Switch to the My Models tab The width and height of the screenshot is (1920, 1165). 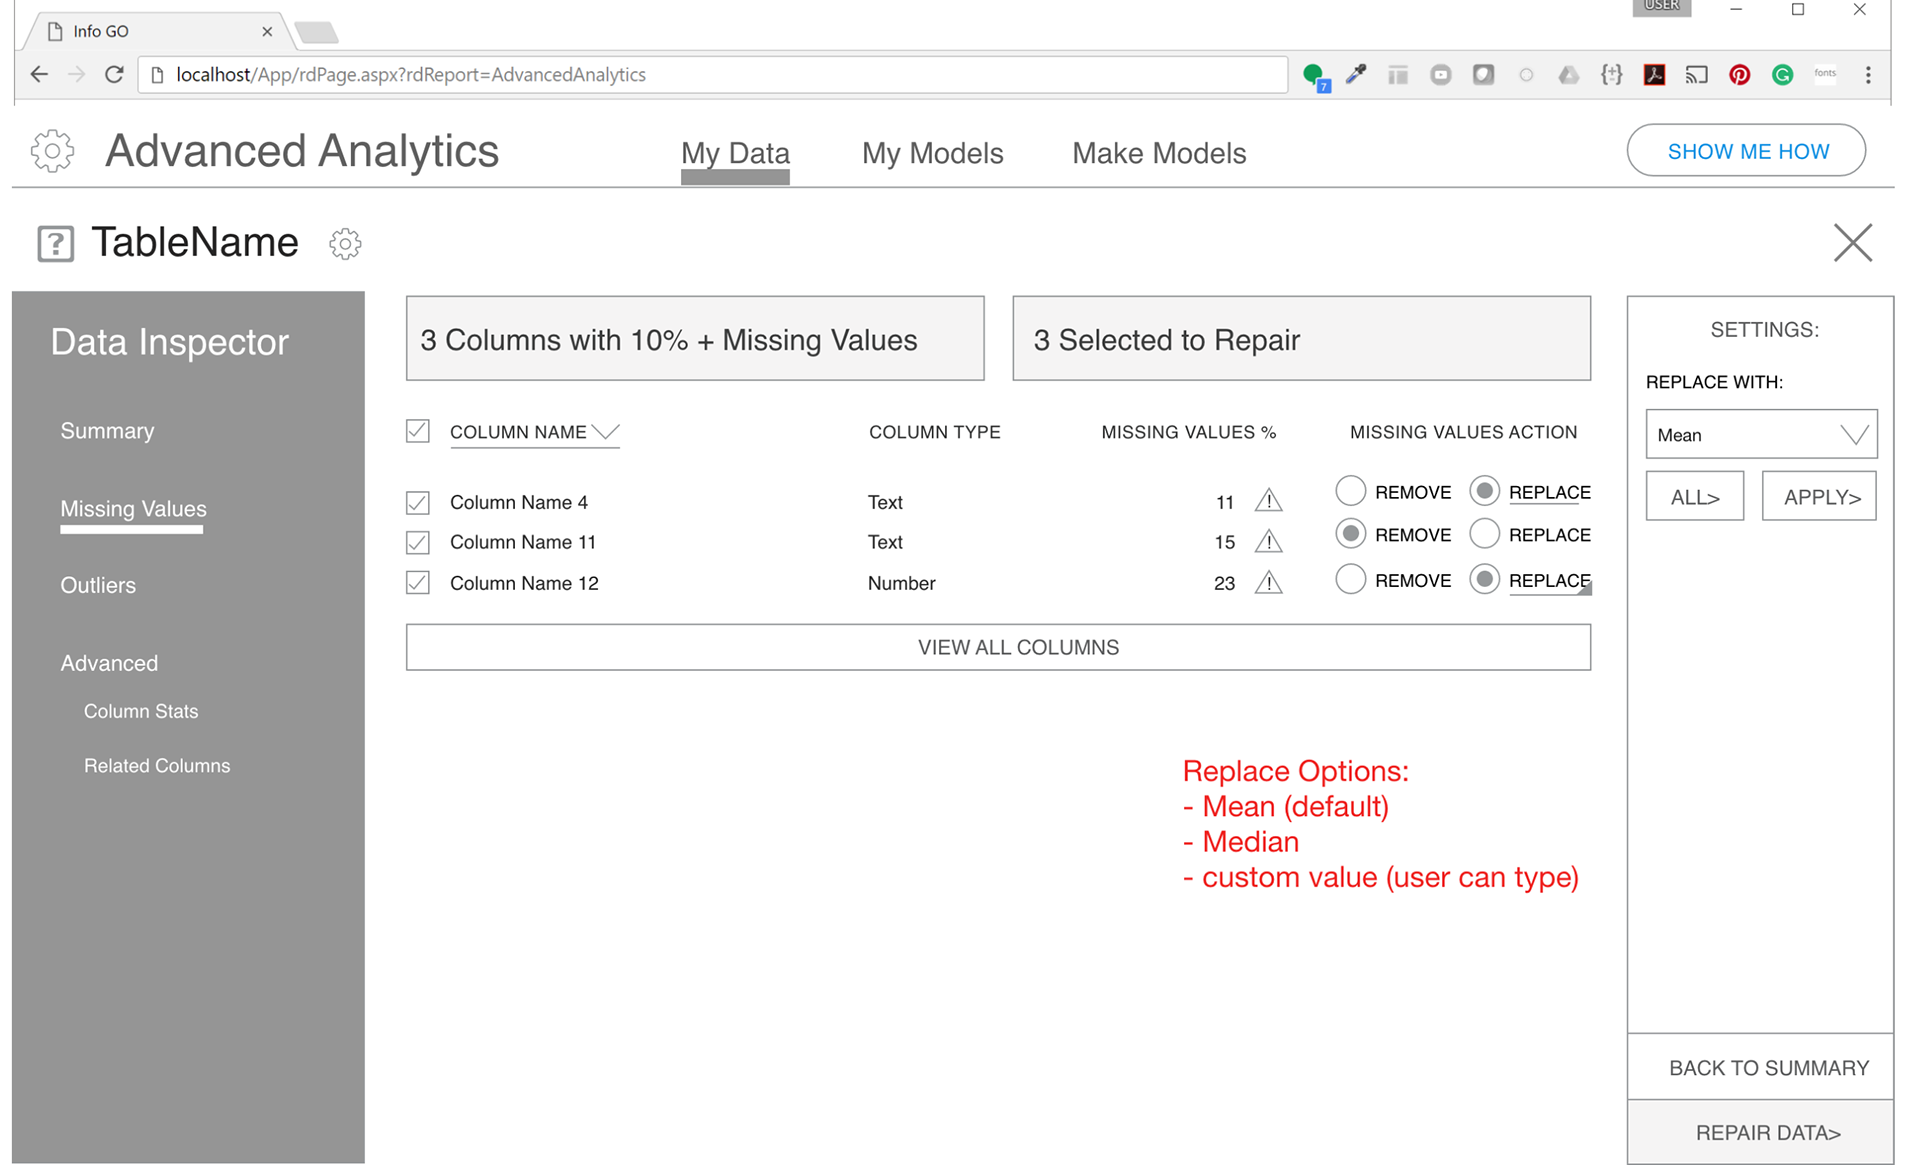pos(932,153)
